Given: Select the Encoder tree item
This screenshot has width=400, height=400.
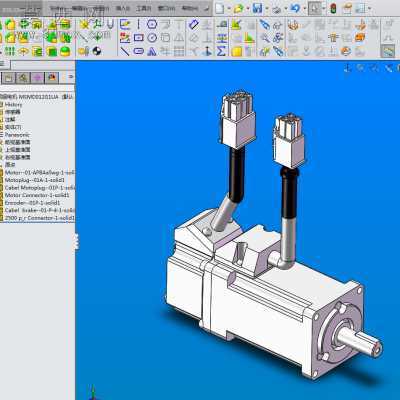Looking at the screenshot, I should pyautogui.click(x=32, y=203).
